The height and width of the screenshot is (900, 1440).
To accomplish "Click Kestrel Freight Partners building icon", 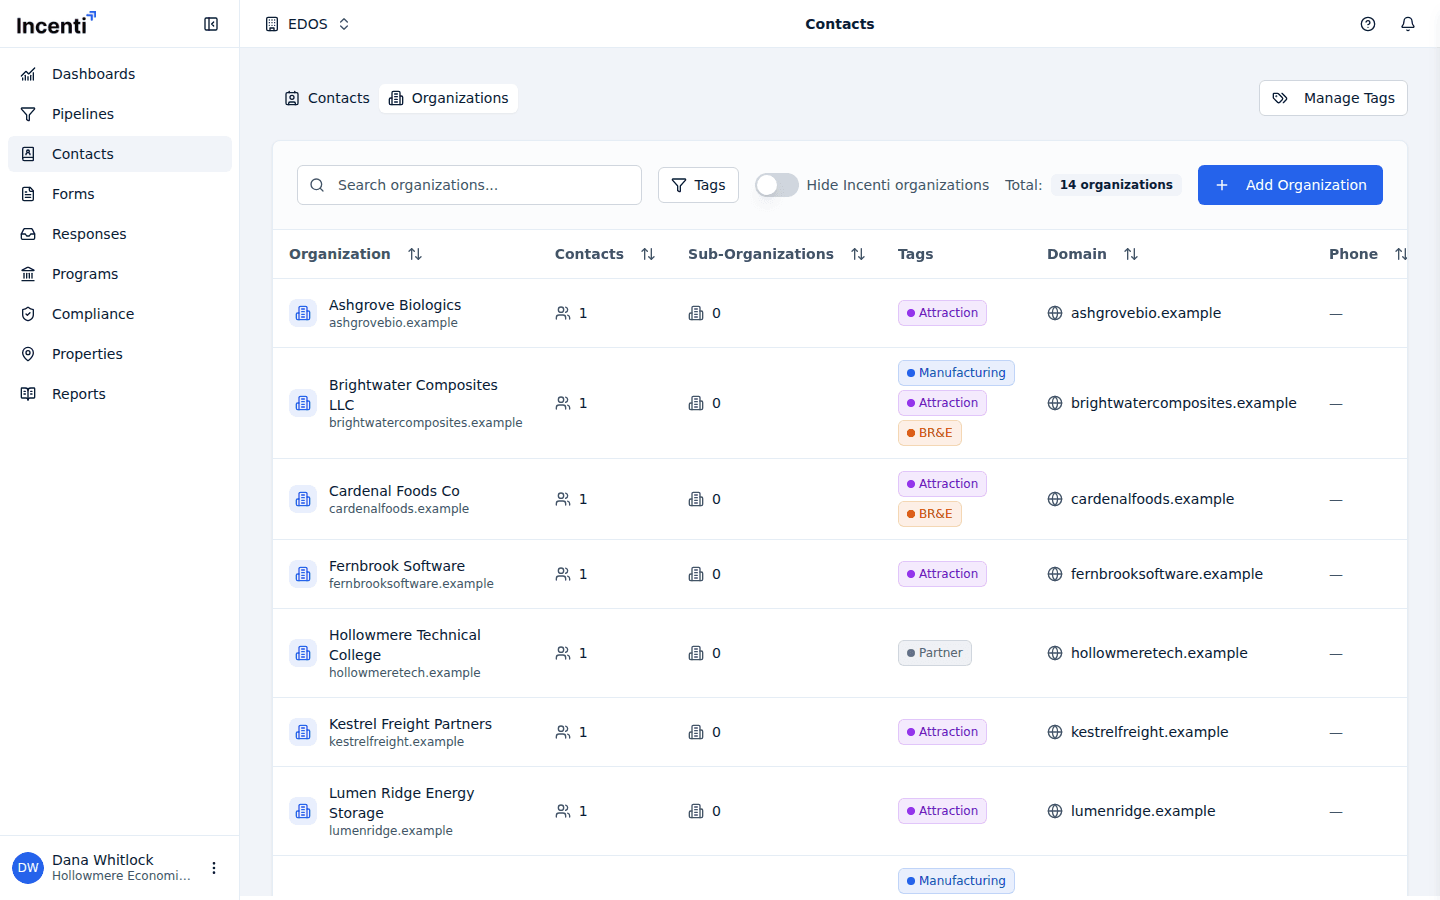I will tap(303, 732).
